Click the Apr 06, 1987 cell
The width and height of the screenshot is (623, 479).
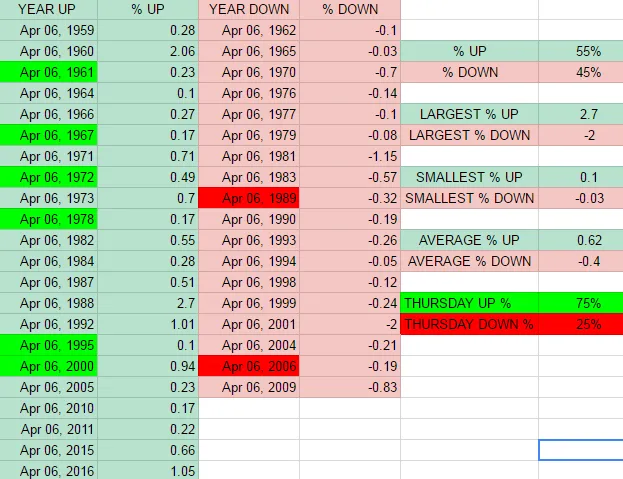[x=48, y=282]
